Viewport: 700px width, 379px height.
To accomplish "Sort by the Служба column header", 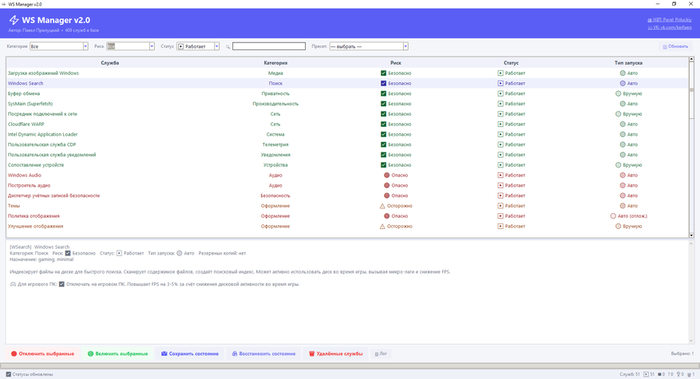I will 110,63.
